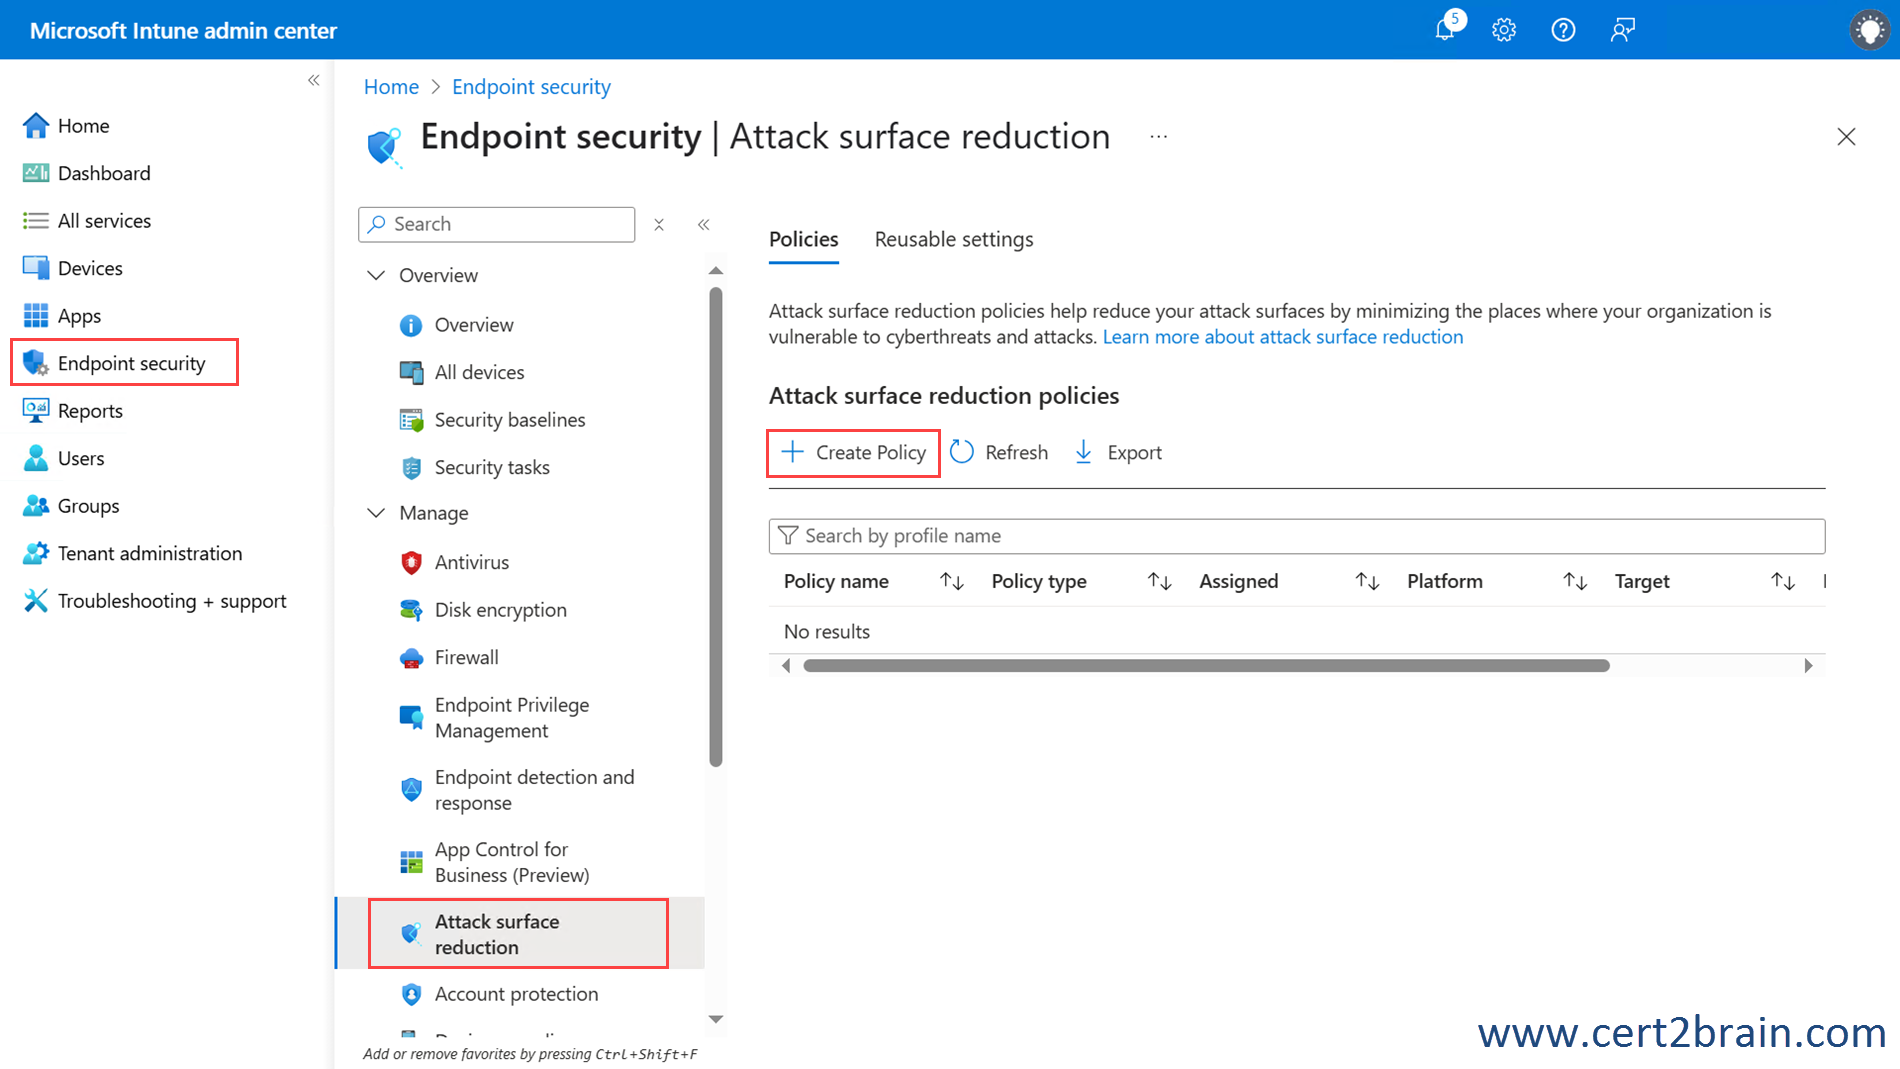Click the App Control for Business icon
The image size is (1900, 1069).
[x=411, y=862]
